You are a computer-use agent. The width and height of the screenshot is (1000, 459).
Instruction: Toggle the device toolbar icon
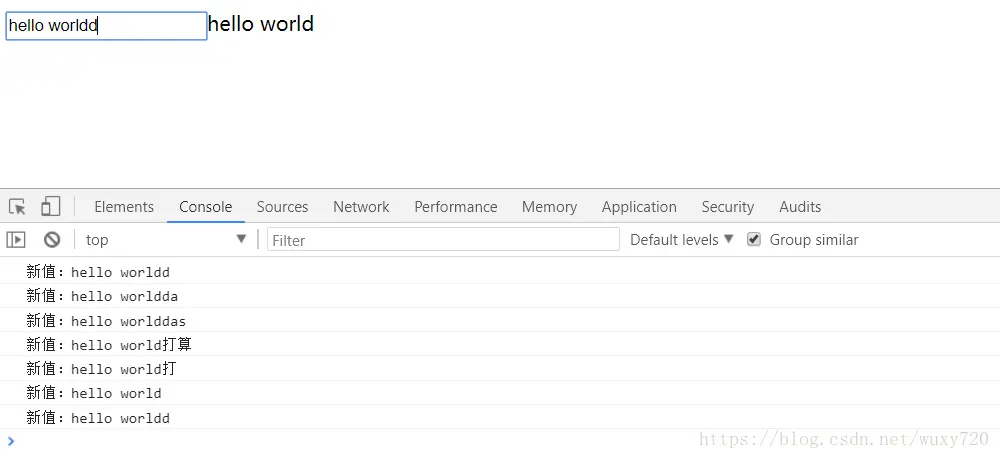coord(50,207)
